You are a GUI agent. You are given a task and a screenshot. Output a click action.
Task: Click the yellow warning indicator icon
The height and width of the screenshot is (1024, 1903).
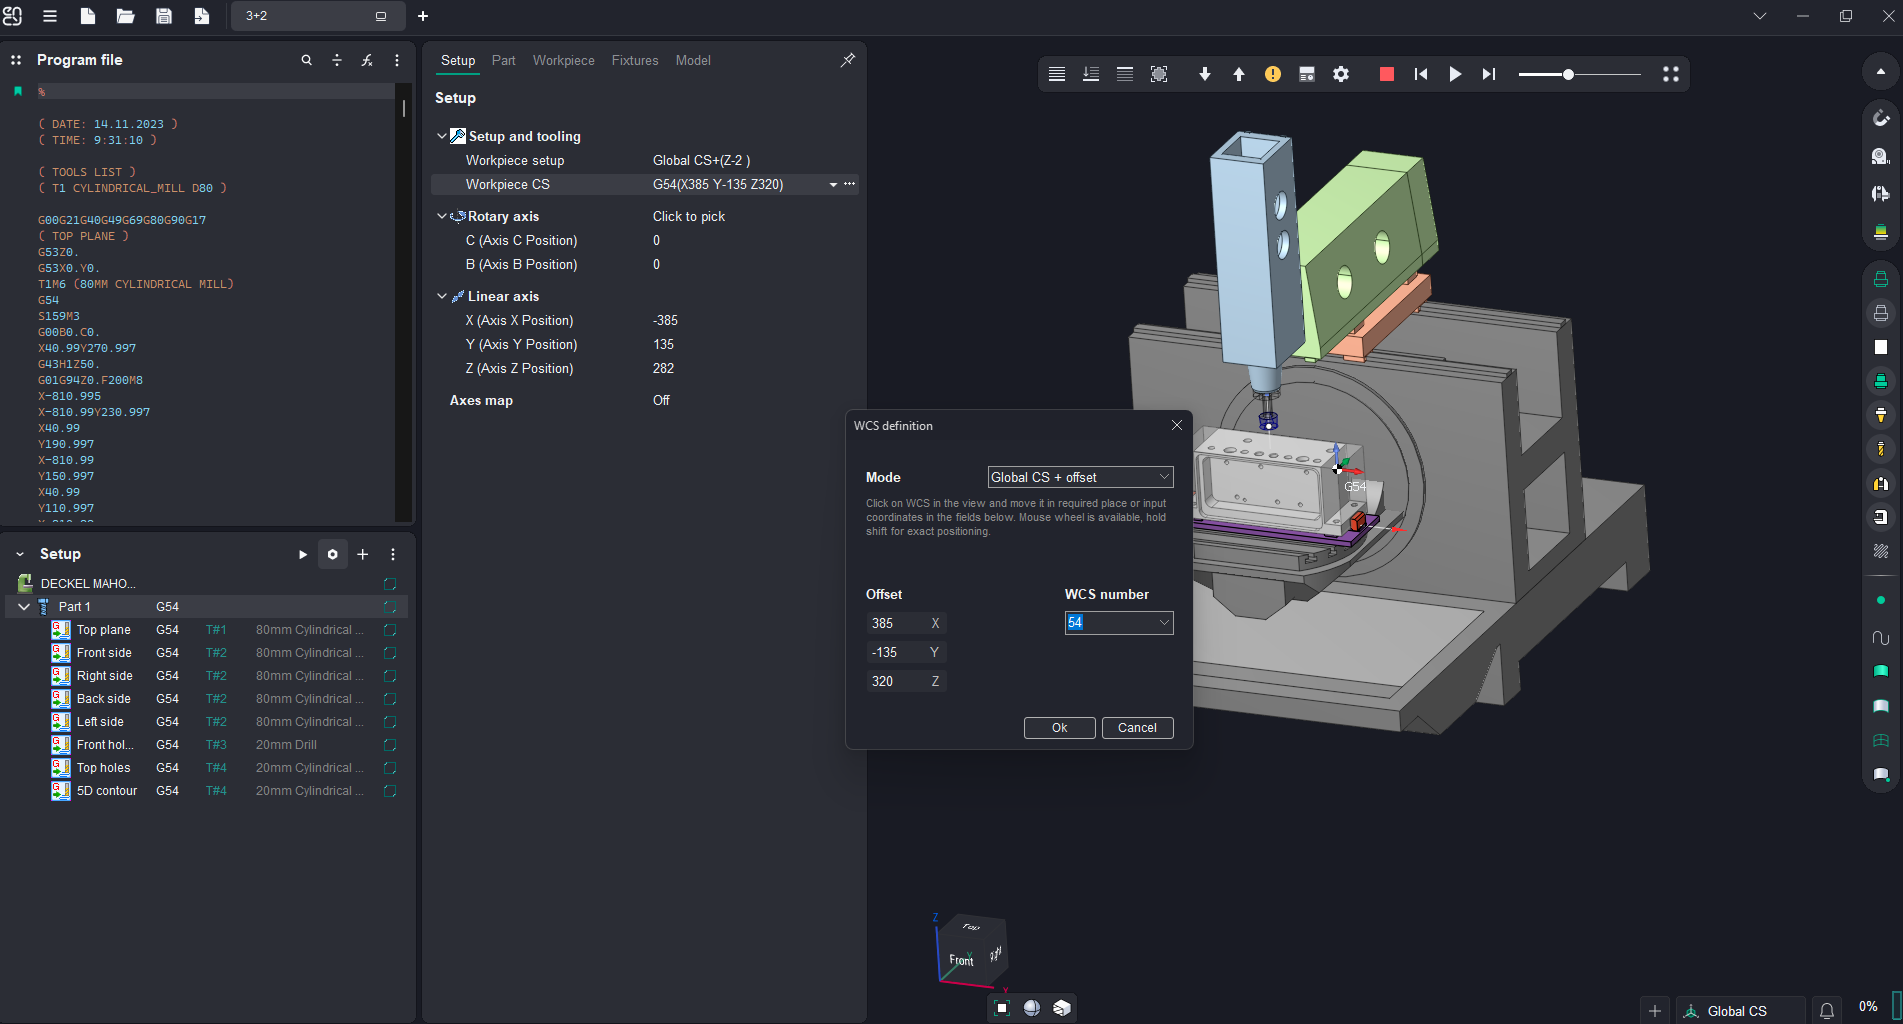pos(1272,74)
